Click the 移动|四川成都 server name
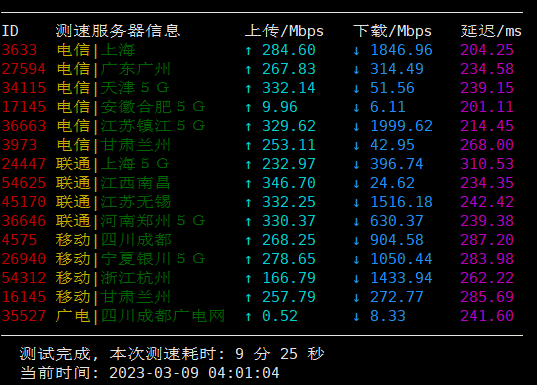Viewport: 537px width, 385px height. [x=113, y=240]
